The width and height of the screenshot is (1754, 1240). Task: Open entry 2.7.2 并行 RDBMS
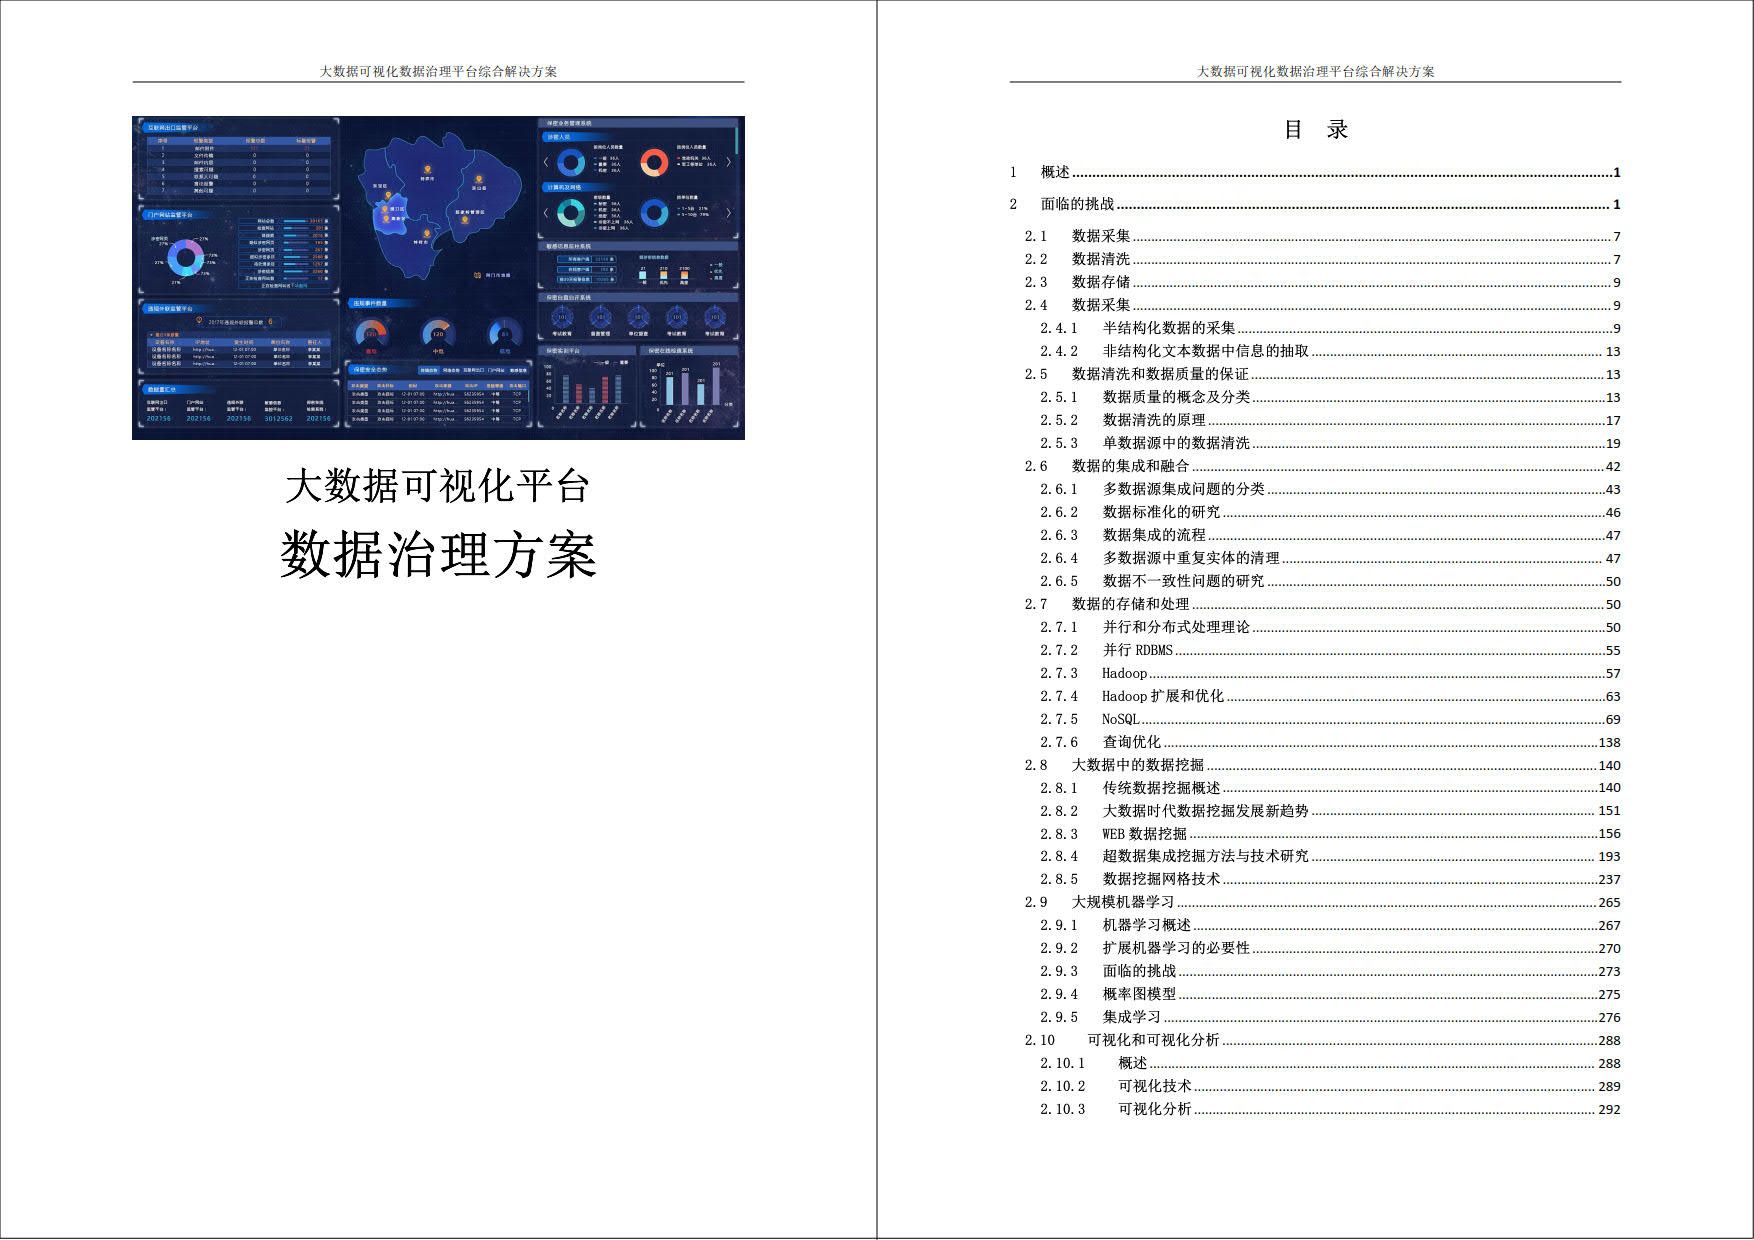pos(1330,650)
